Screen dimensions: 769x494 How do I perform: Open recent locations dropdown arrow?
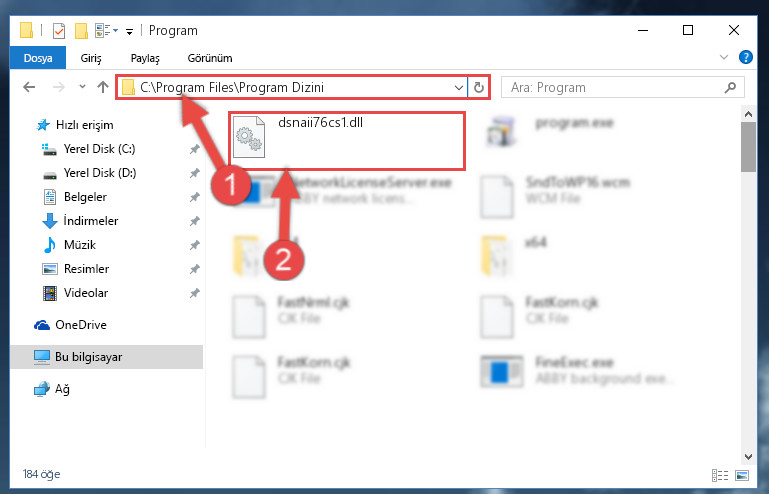(82, 87)
